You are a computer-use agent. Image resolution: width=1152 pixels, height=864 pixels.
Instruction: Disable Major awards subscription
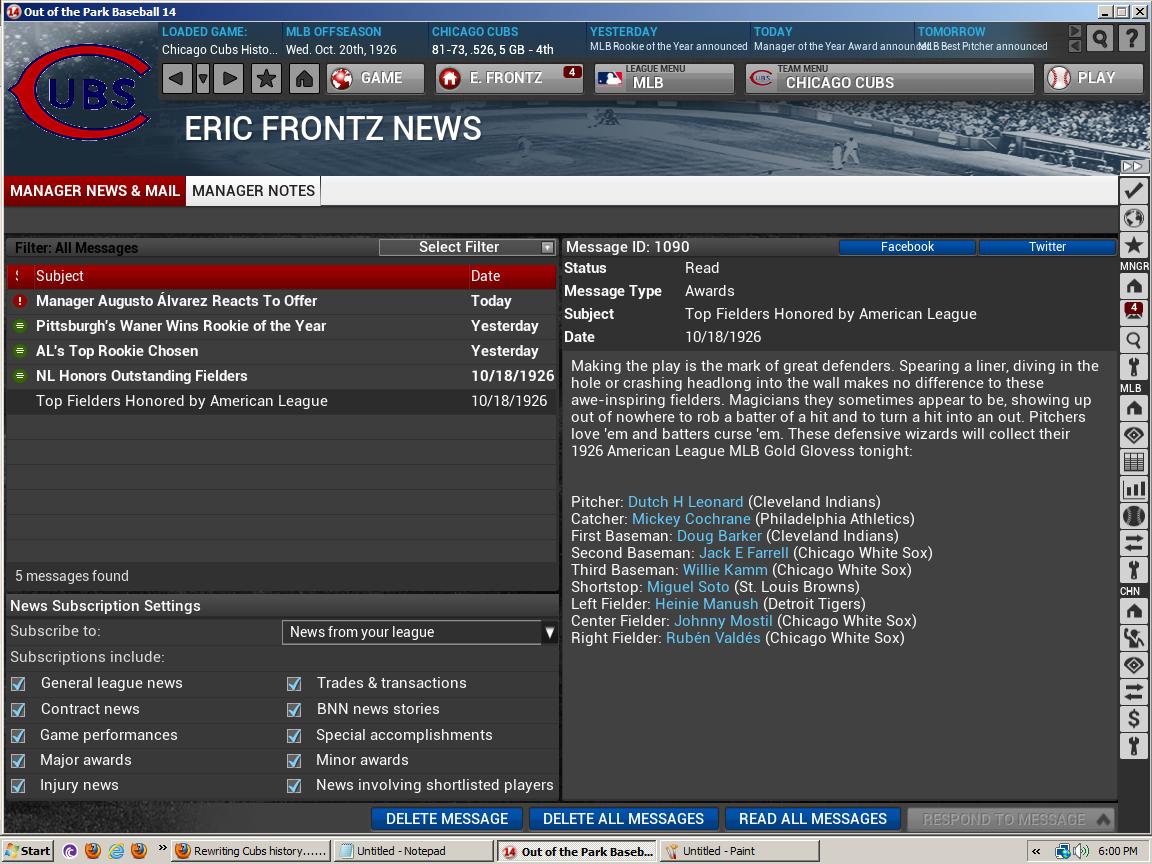pyautogui.click(x=18, y=760)
